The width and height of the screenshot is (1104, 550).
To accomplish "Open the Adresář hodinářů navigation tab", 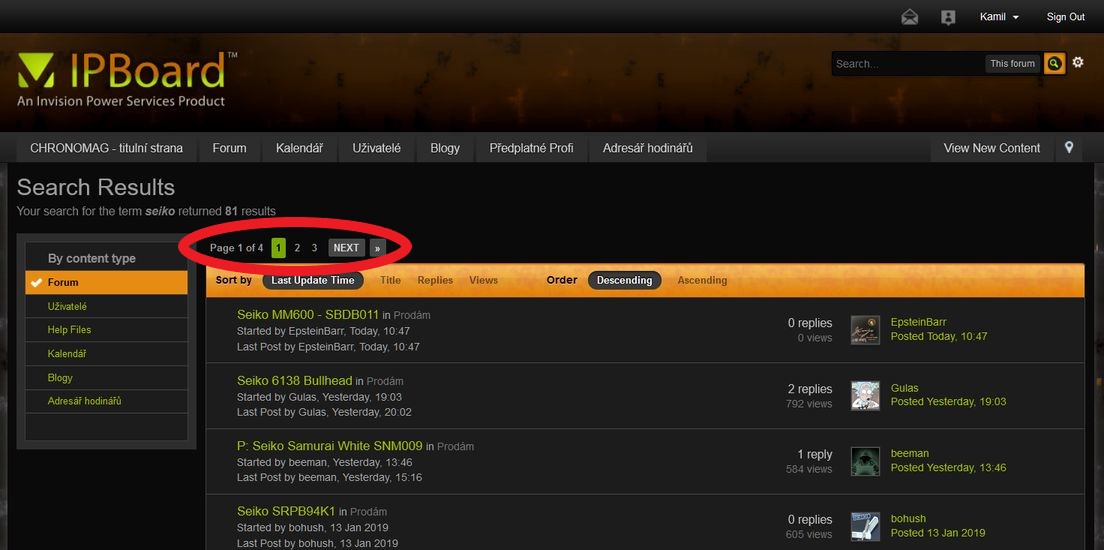I will coord(648,148).
